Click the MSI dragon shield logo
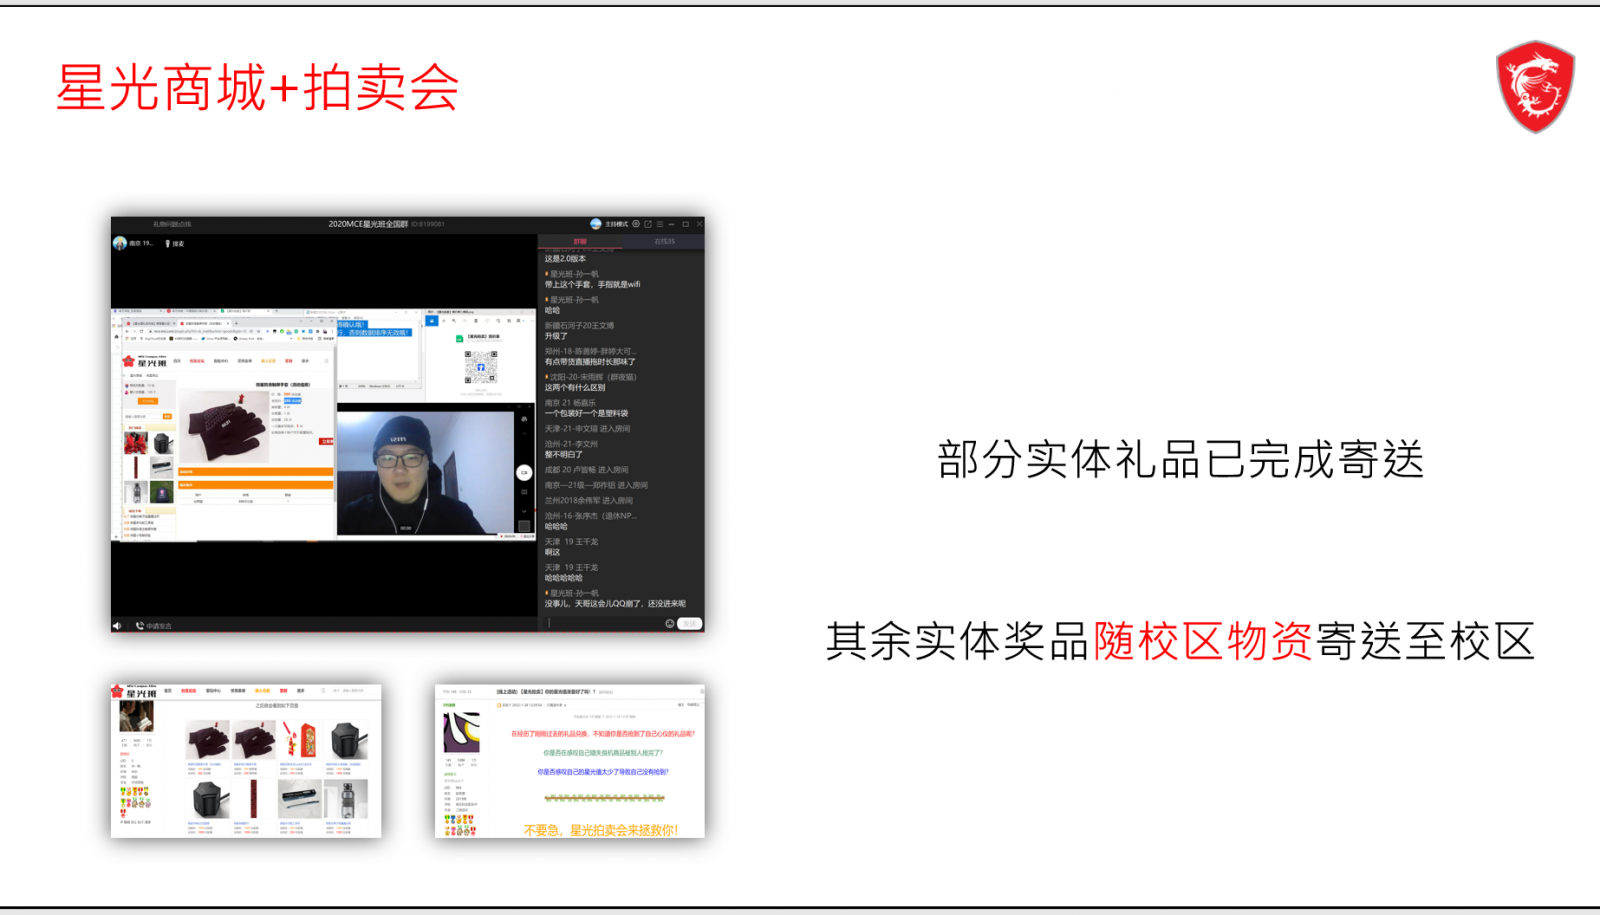This screenshot has width=1600, height=915. coord(1535,87)
